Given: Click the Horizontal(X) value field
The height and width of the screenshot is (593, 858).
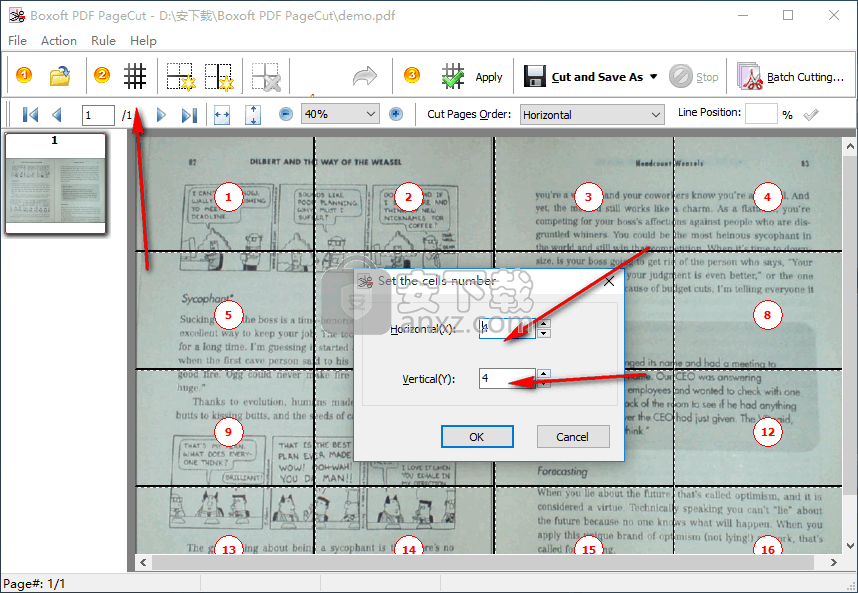Looking at the screenshot, I should [507, 328].
